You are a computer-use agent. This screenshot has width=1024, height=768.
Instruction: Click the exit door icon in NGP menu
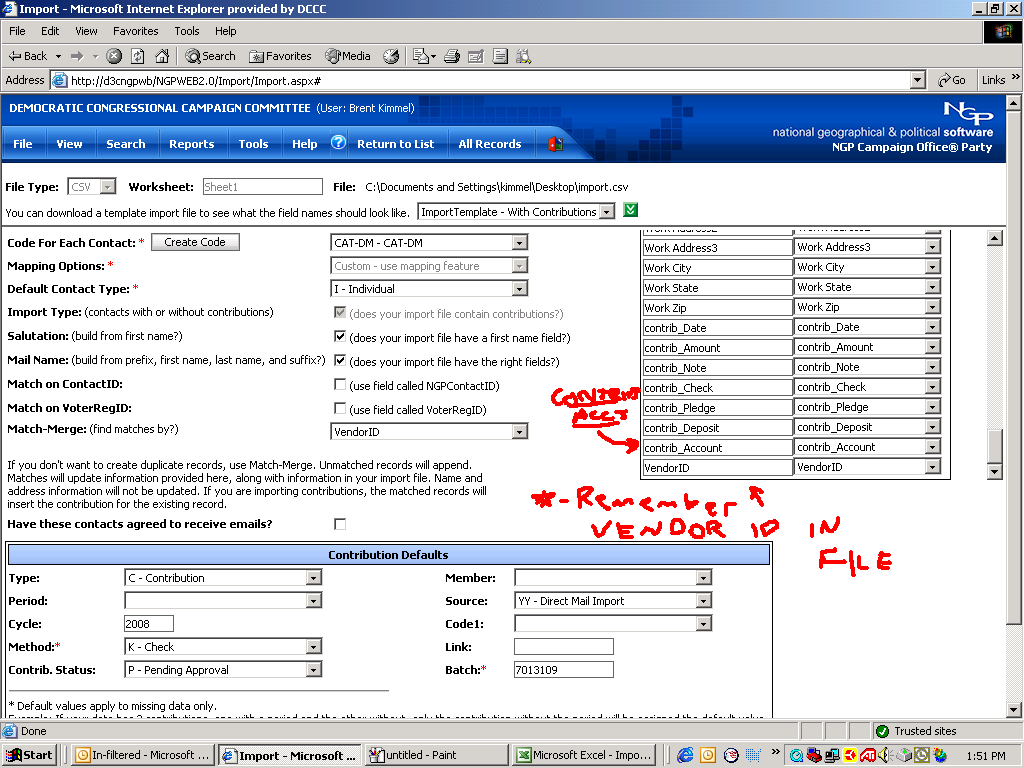pos(555,144)
